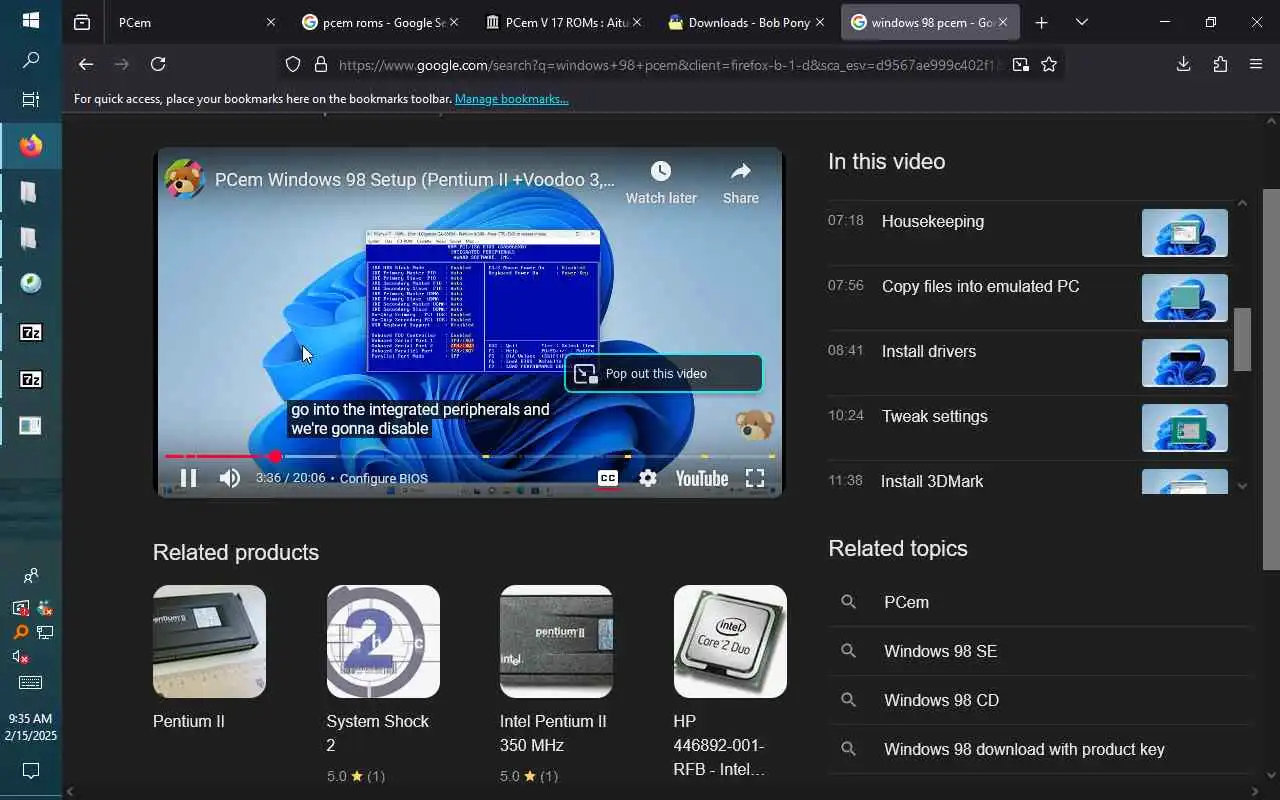Open the video on YouTube via logo
Image resolution: width=1280 pixels, height=800 pixels.
[x=701, y=478]
